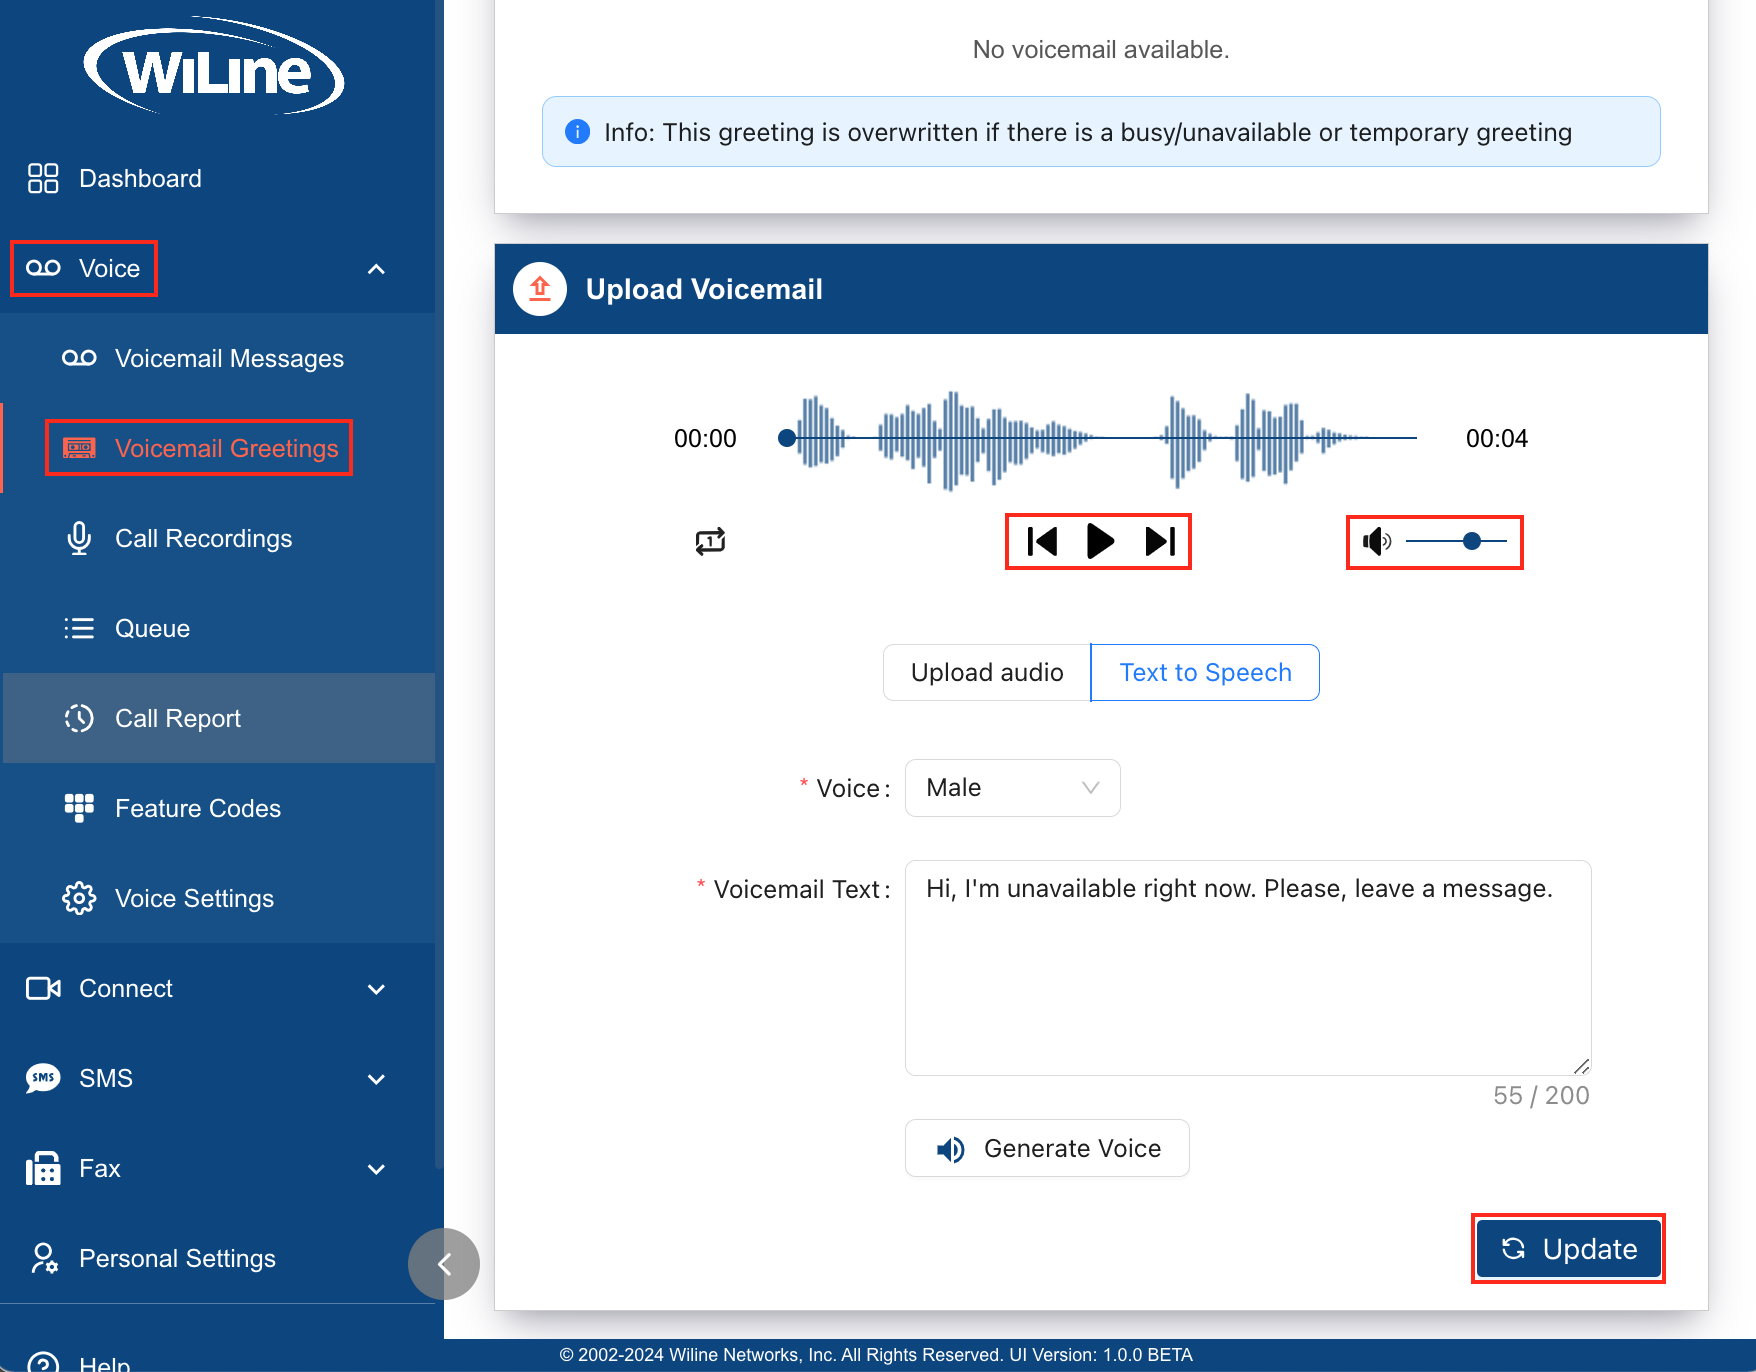Collapse the Voice menu section
Viewport: 1756px width, 1372px height.
click(x=376, y=269)
